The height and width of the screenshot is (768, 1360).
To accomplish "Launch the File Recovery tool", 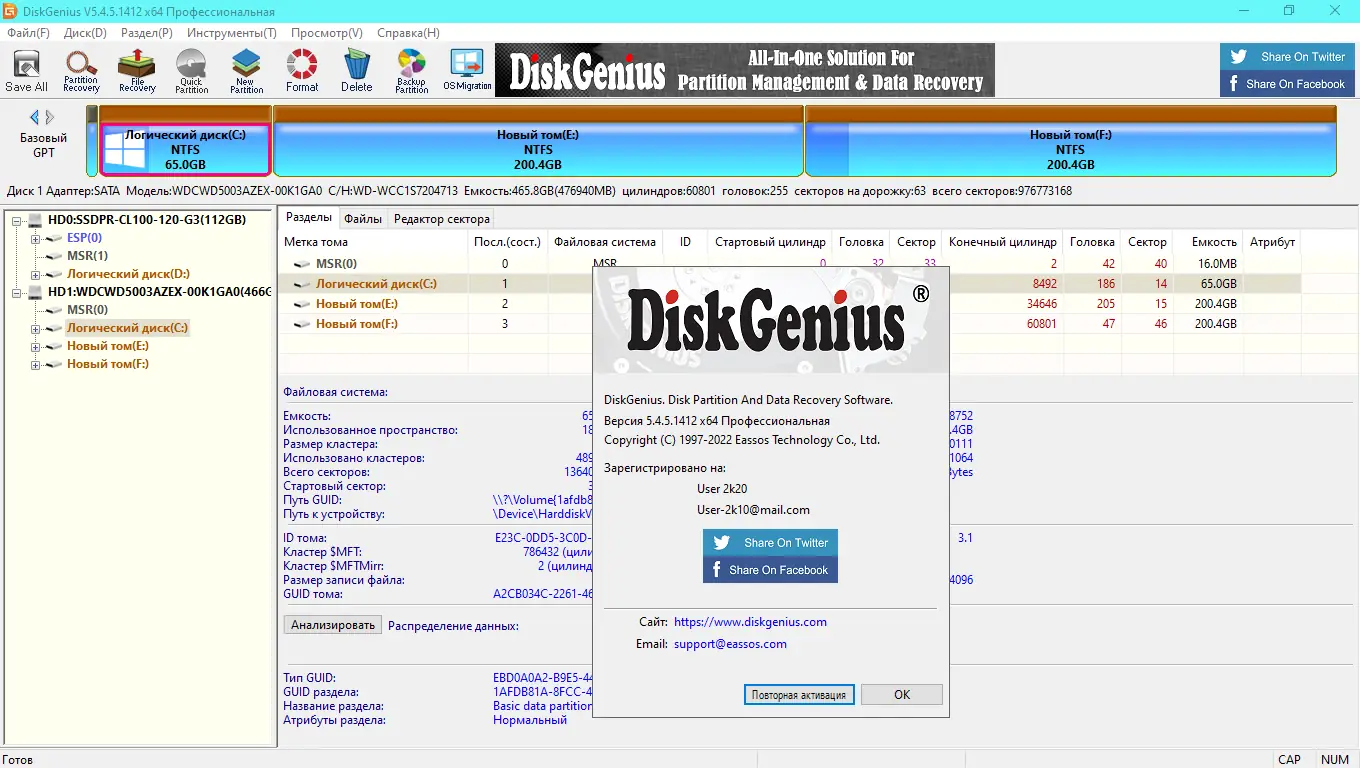I will tap(137, 71).
